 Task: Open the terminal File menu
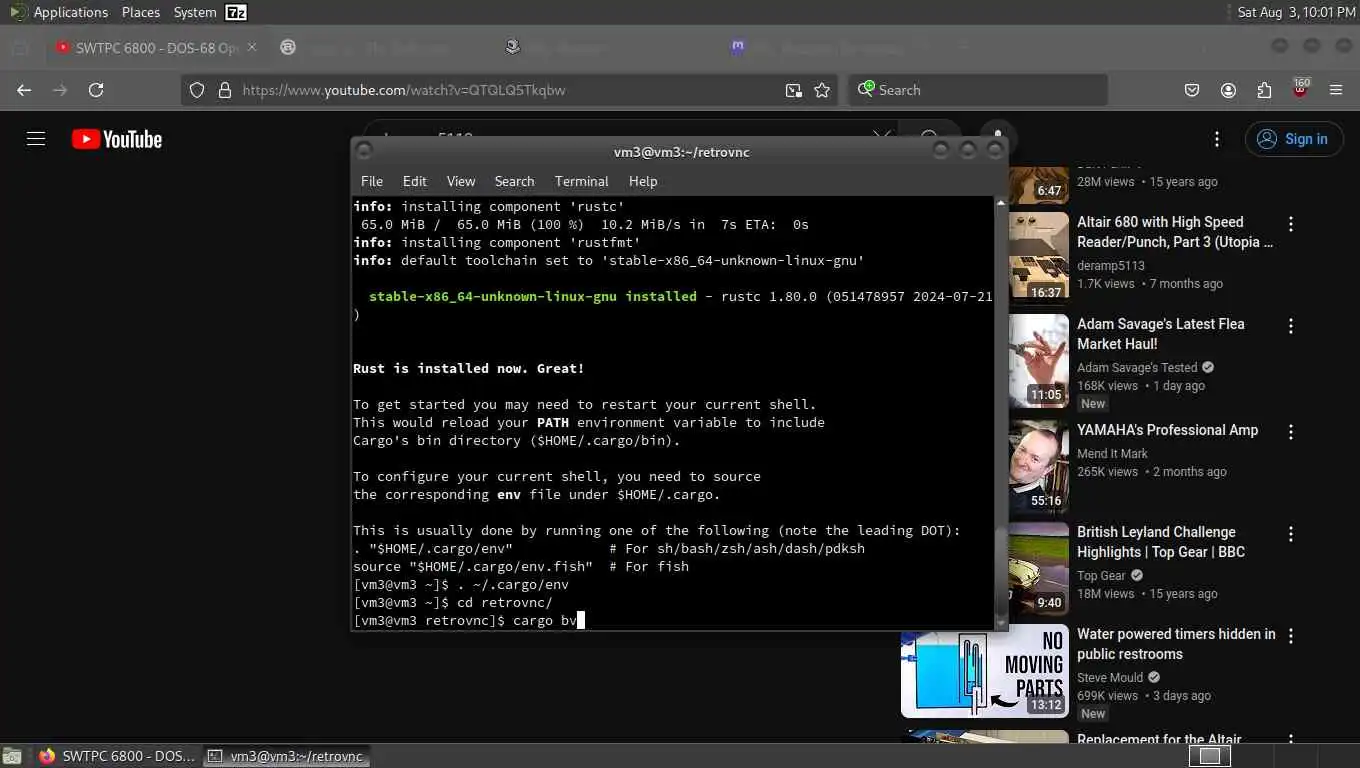pyautogui.click(x=372, y=181)
